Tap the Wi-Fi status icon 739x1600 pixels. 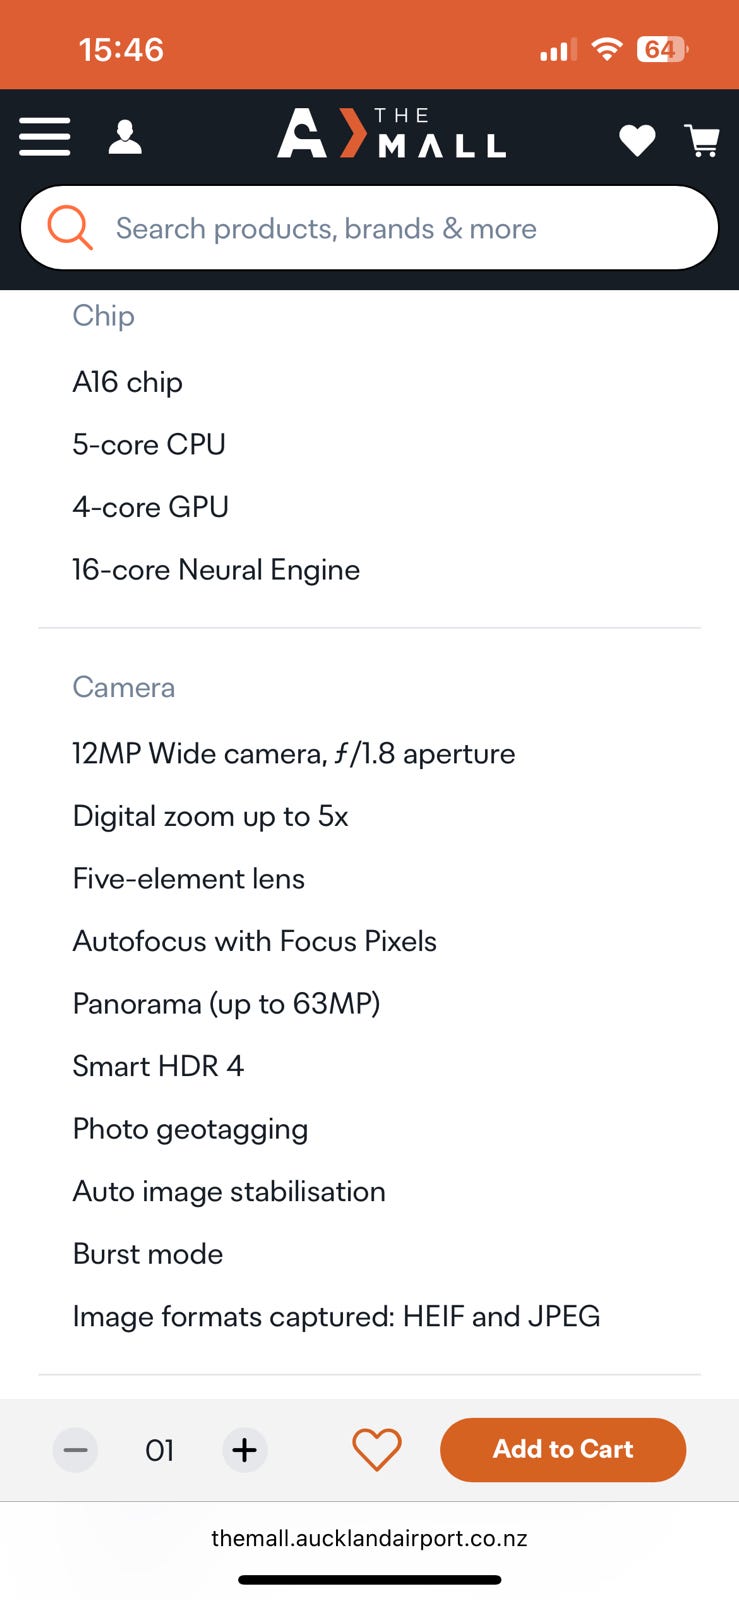point(606,49)
